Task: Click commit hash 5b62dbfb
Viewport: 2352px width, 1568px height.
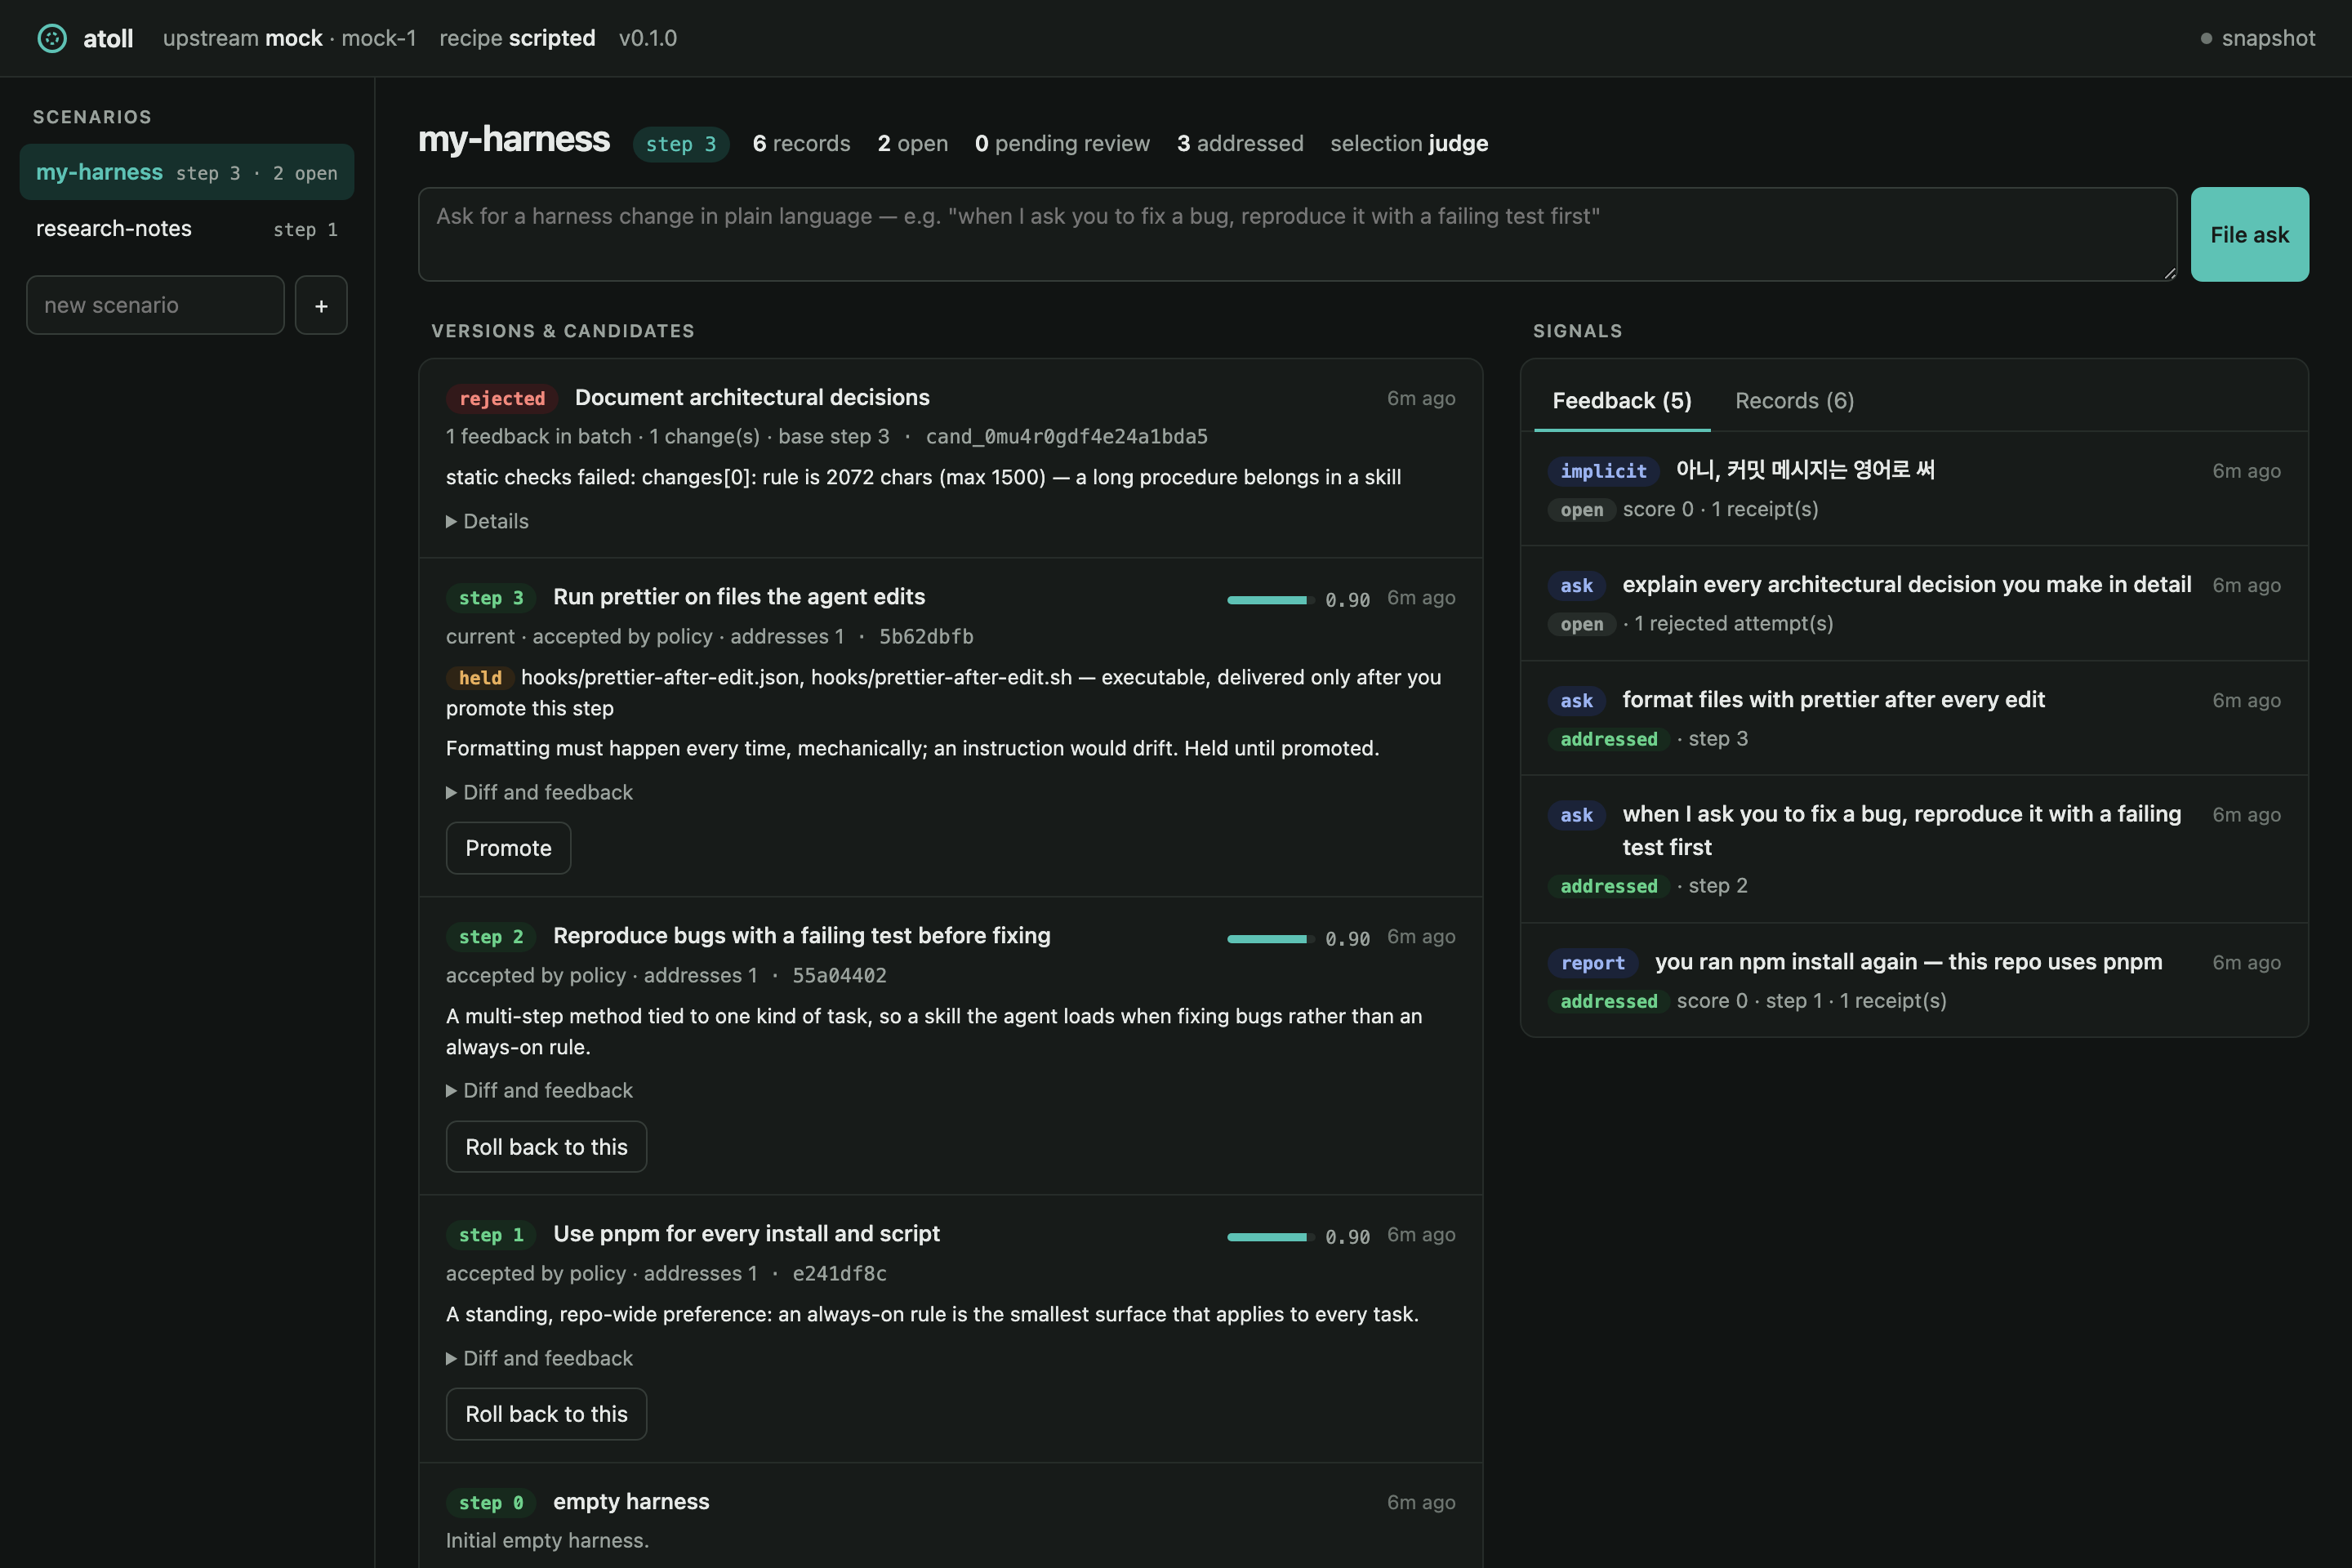Action: (926, 637)
